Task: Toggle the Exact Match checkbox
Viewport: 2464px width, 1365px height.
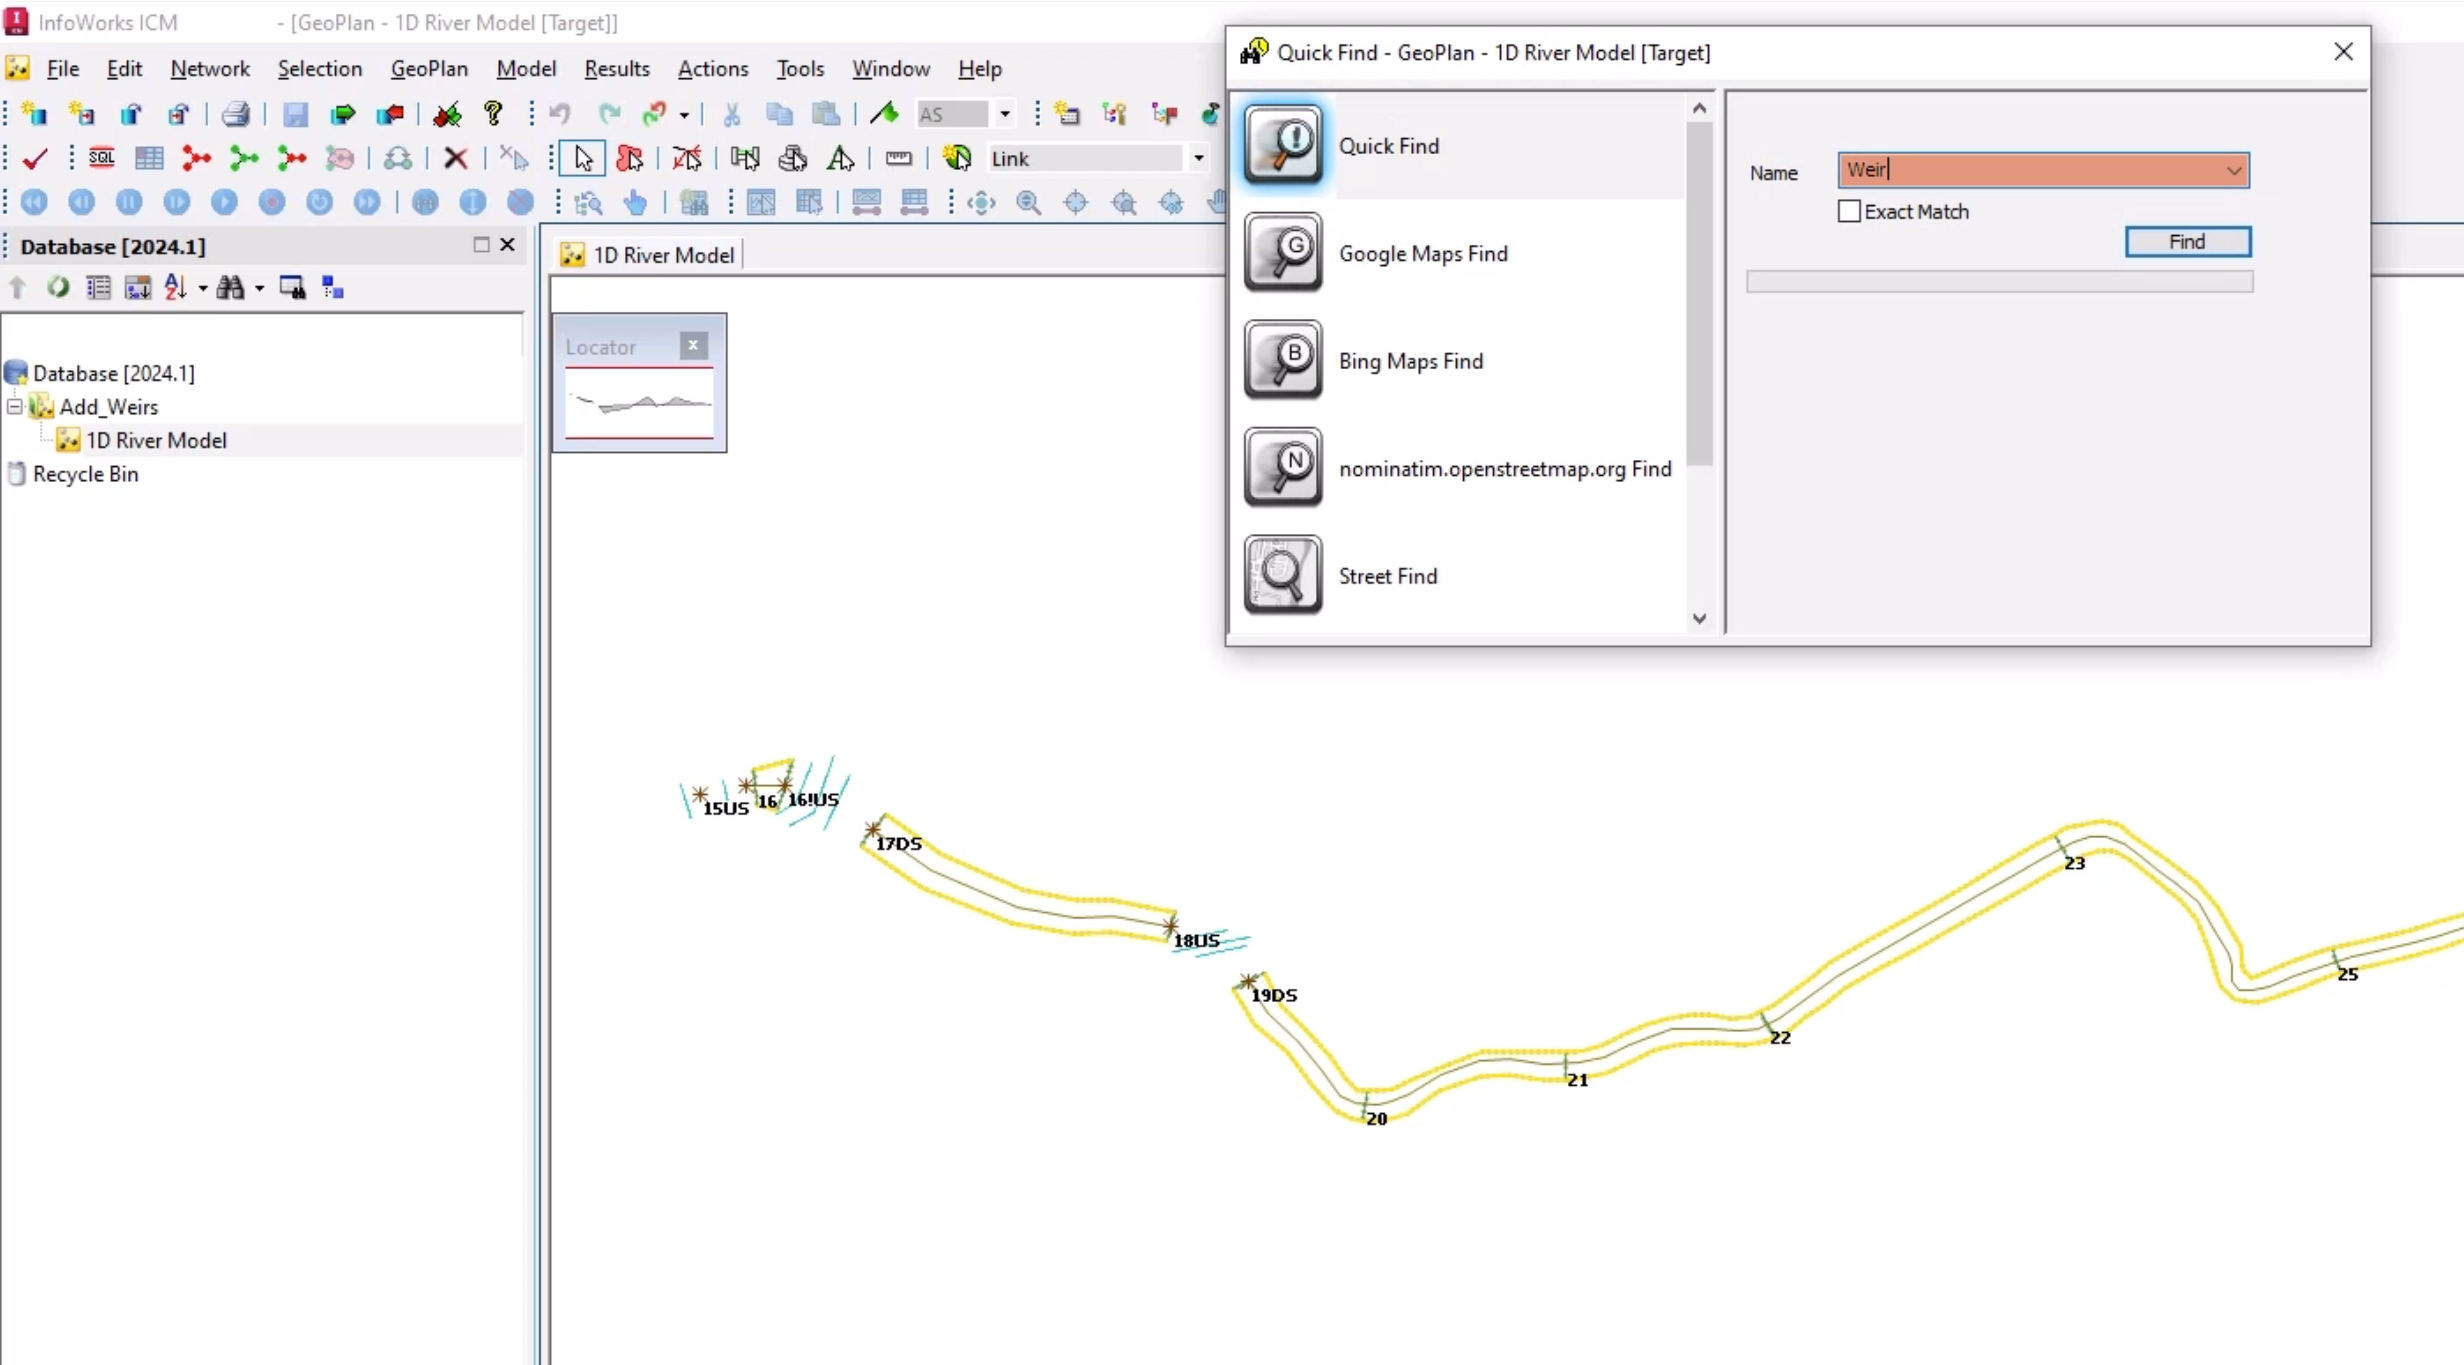Action: click(1850, 212)
